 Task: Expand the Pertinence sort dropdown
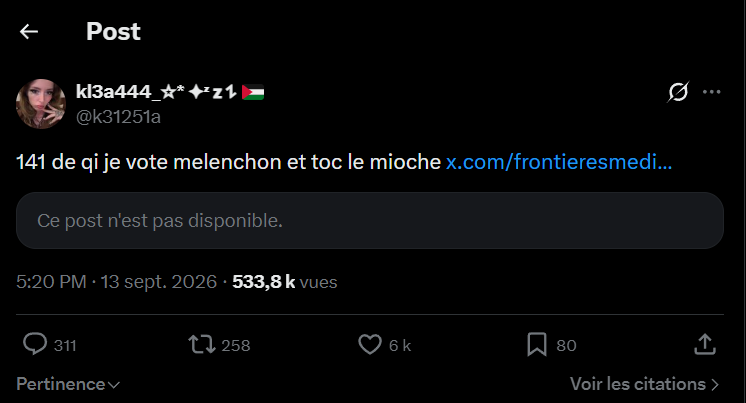coord(68,384)
